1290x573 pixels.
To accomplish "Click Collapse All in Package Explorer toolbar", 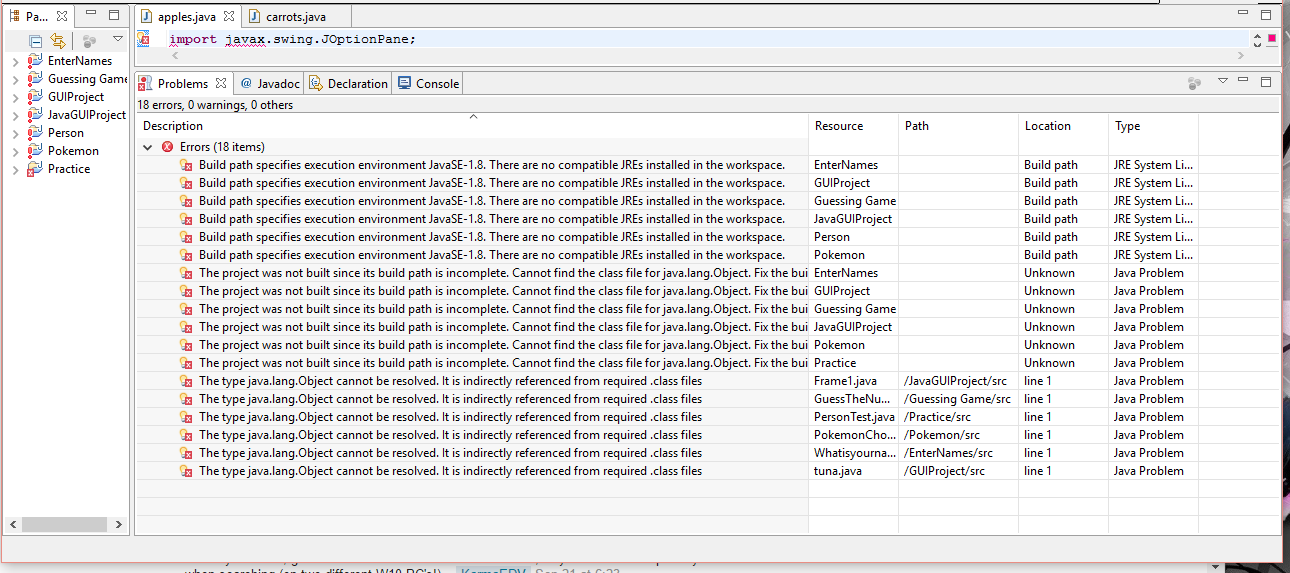I will (x=36, y=41).
